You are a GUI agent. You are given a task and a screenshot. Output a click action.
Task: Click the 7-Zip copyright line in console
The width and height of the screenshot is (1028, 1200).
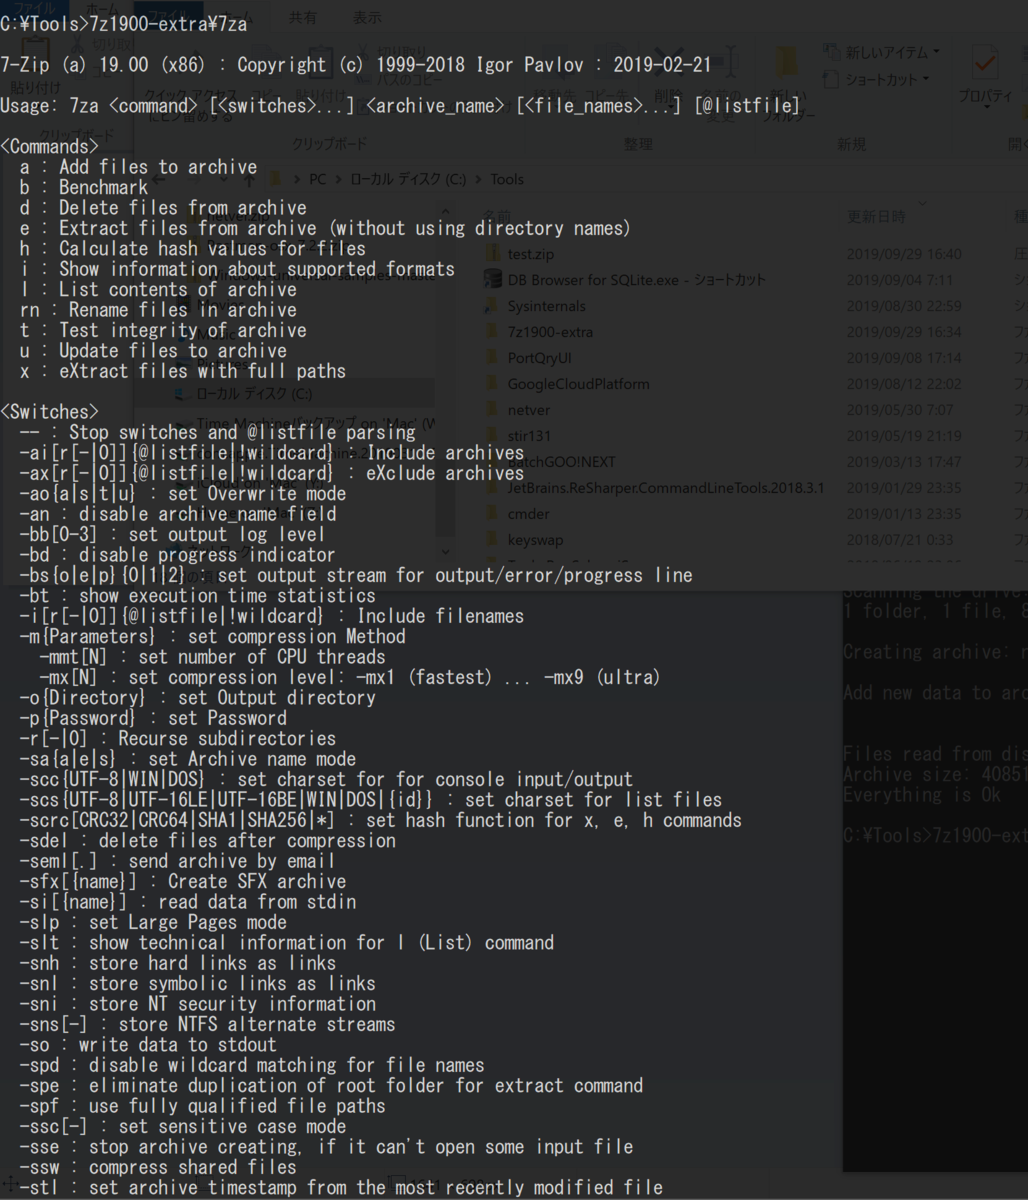(356, 65)
